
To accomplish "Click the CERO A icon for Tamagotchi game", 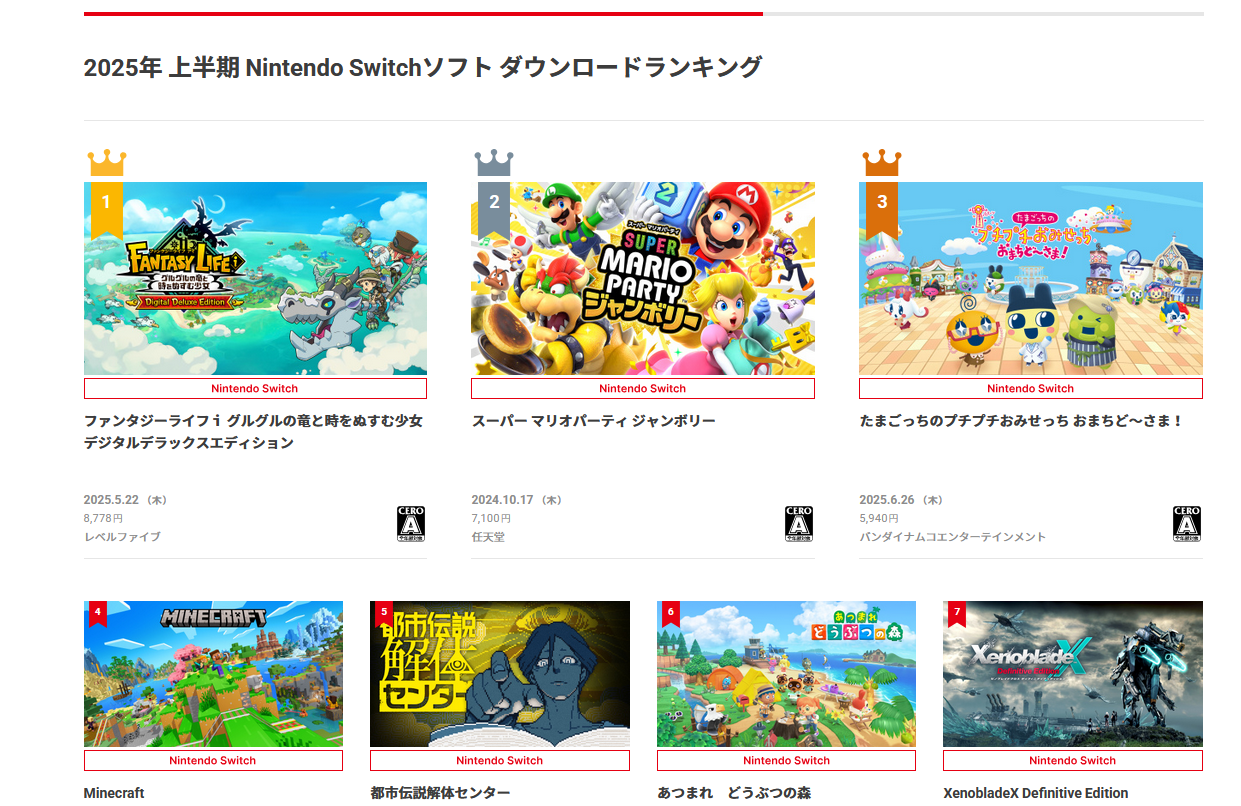I will (x=1186, y=523).
